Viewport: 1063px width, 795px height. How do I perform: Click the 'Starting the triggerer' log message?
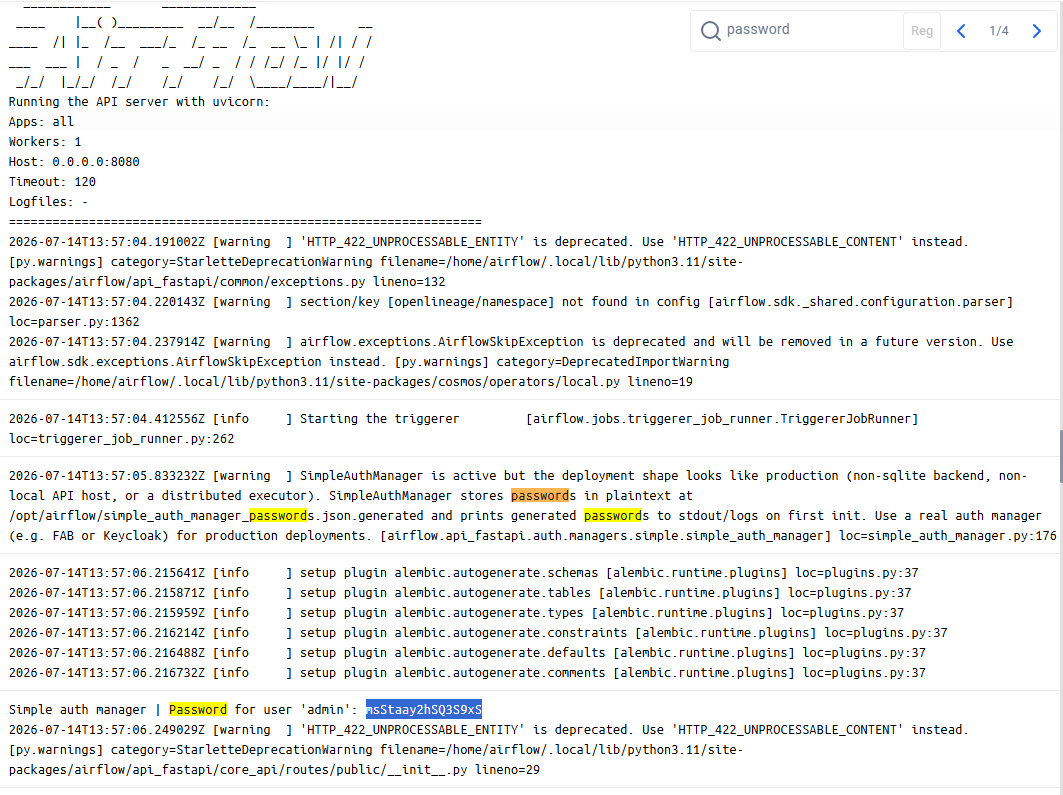(380, 419)
